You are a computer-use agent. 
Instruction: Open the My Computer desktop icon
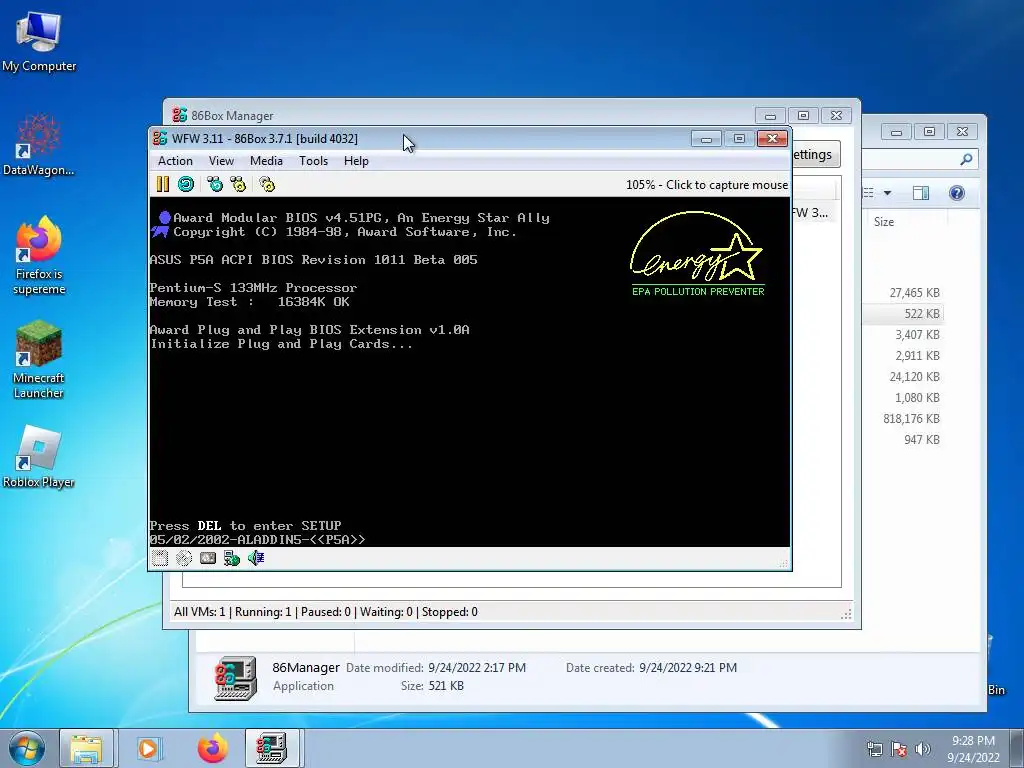point(39,41)
